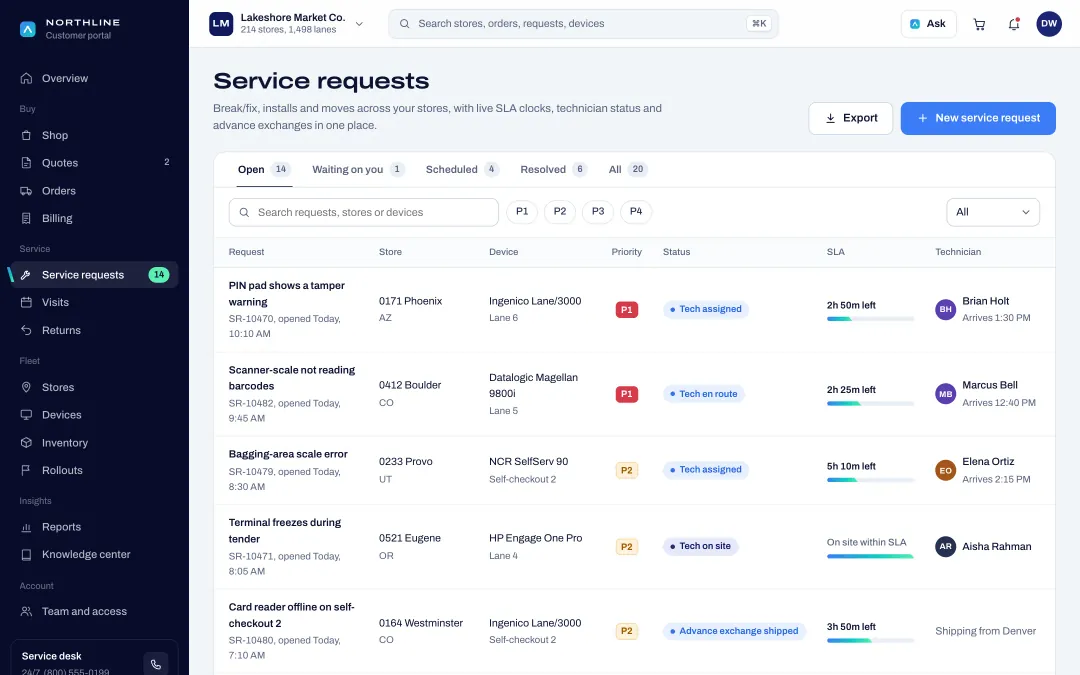This screenshot has width=1080, height=675.
Task: Click the Priority column header
Action: pos(626,252)
